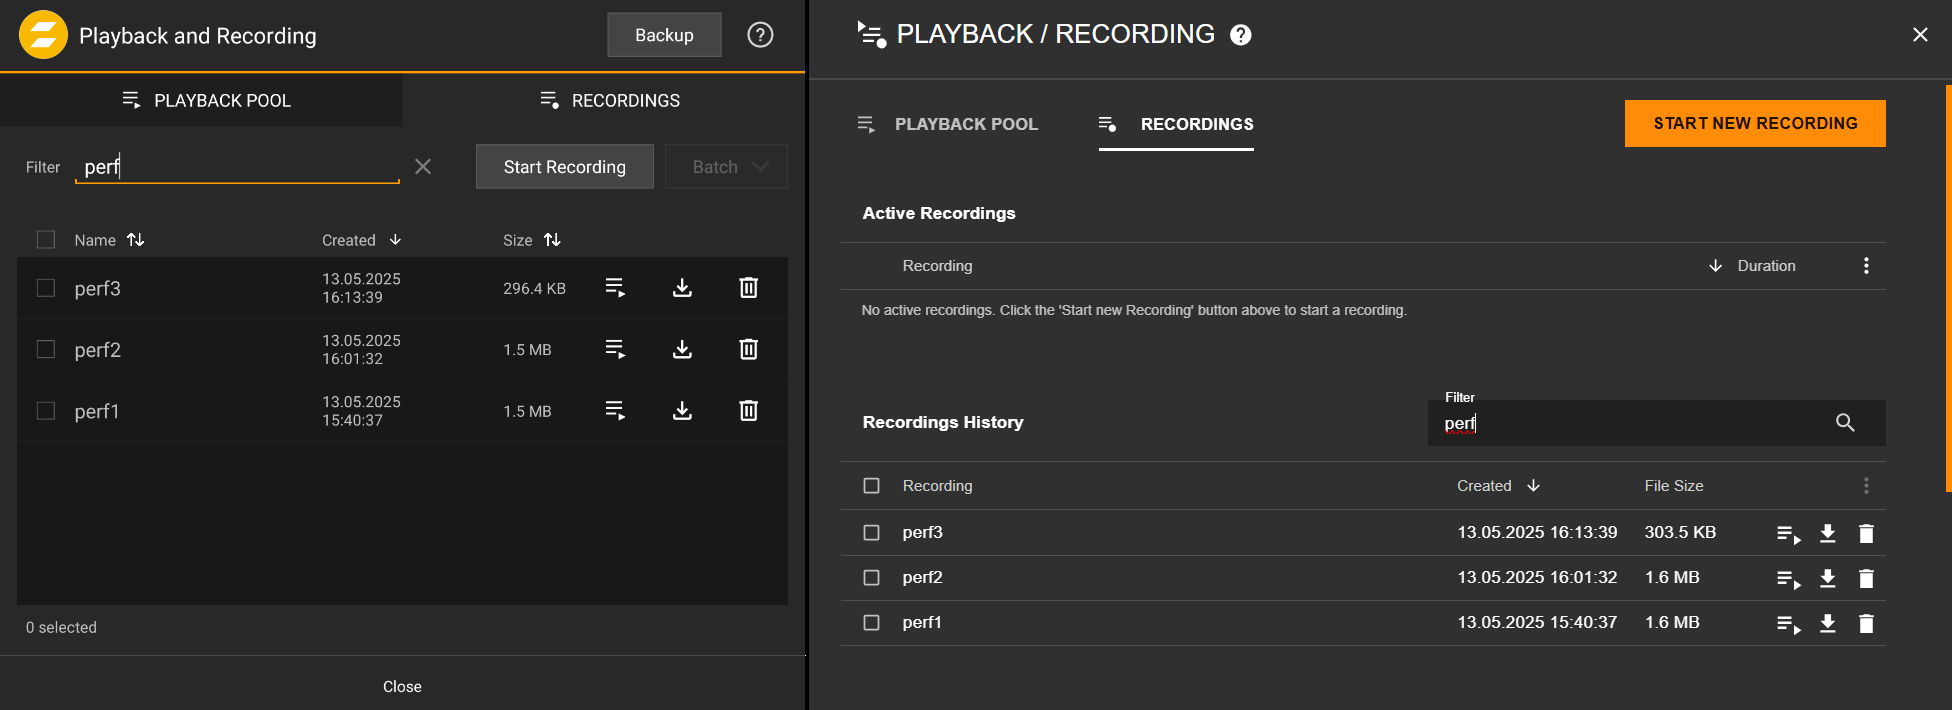Download perf3 recording in left window
Viewport: 1952px width, 710px height.
[x=682, y=288]
